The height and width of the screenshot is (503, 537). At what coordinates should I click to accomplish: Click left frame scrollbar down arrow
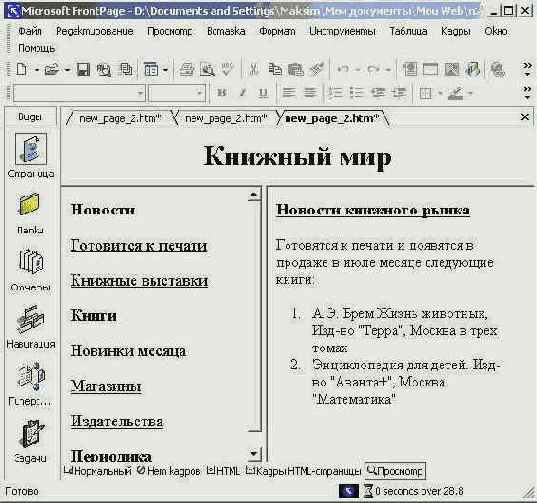(x=254, y=454)
